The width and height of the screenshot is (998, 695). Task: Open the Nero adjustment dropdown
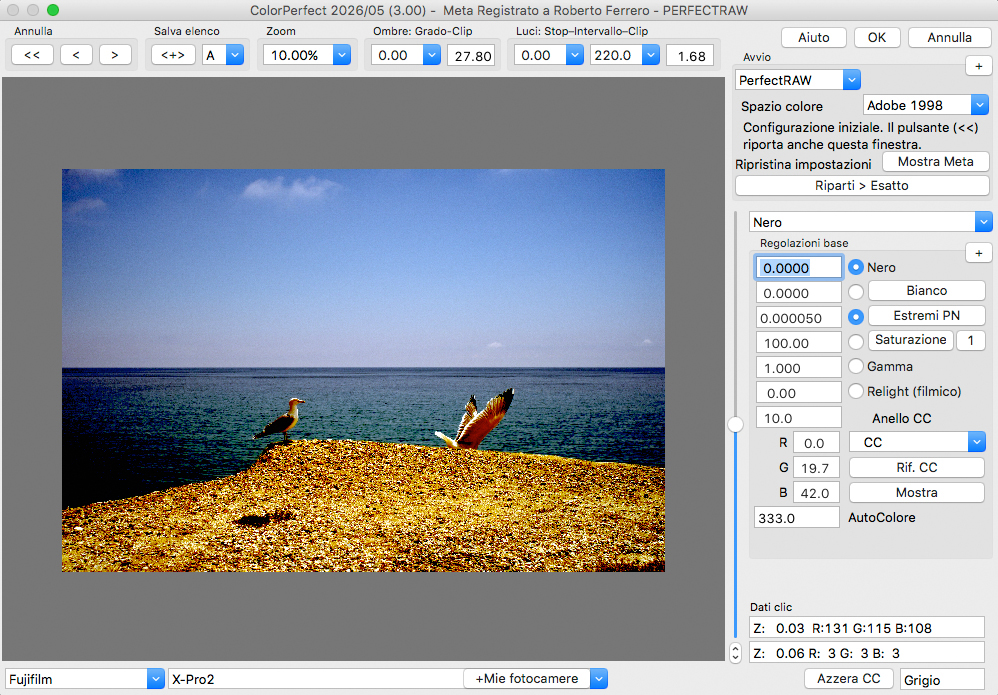(983, 222)
